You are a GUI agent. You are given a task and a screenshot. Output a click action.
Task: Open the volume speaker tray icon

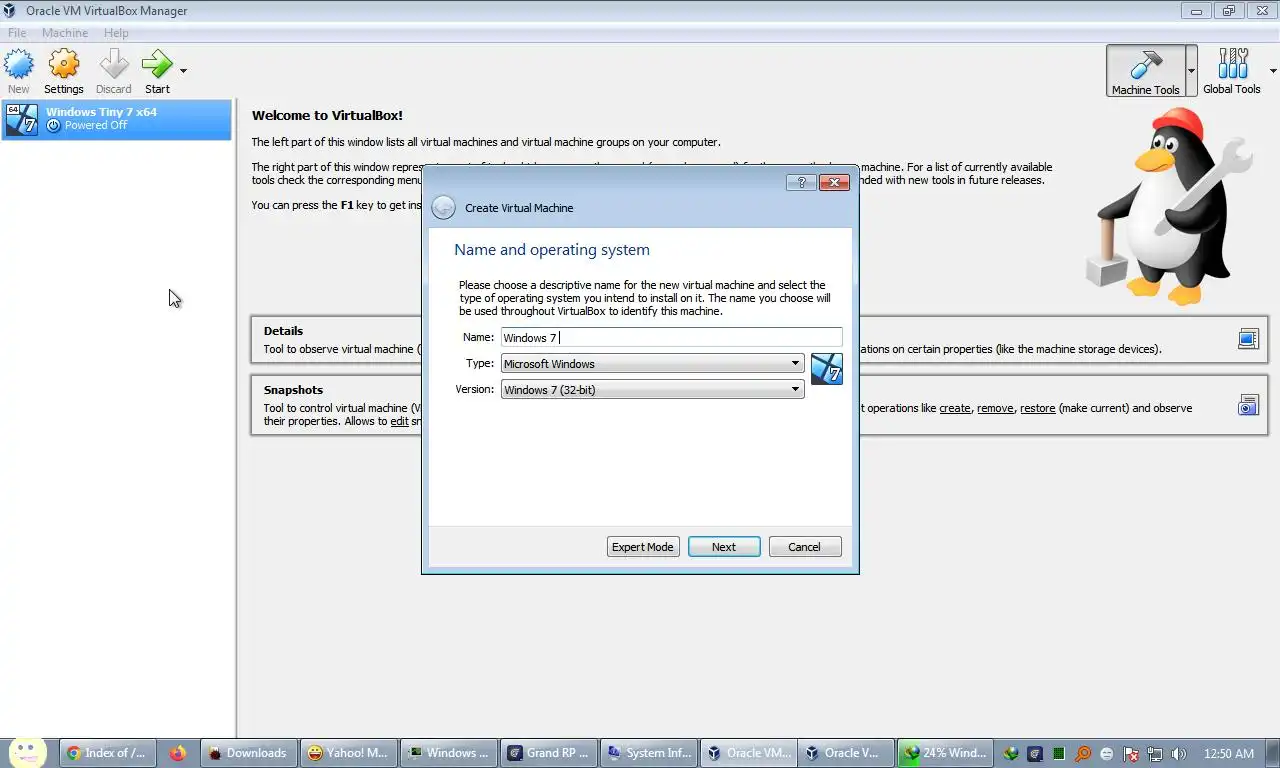click(1179, 754)
